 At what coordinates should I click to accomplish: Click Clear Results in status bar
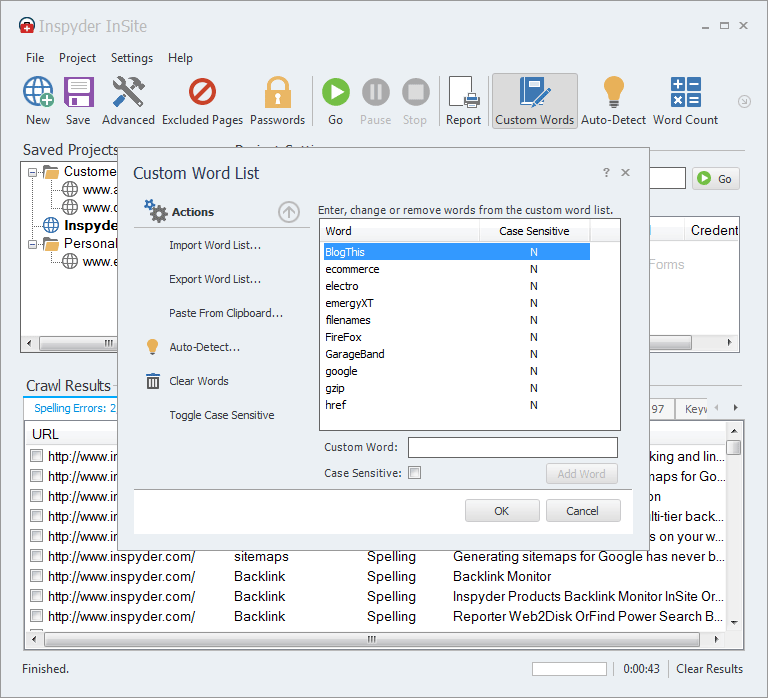coord(709,669)
